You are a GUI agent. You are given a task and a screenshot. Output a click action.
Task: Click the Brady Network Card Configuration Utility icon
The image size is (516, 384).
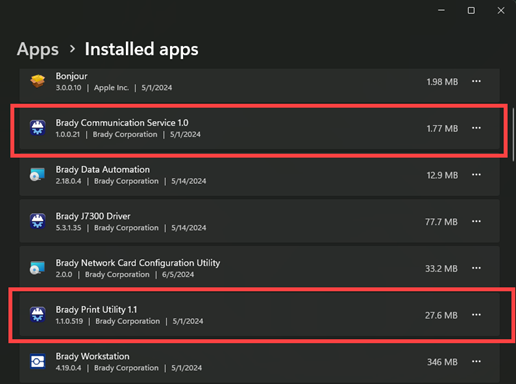tap(37, 268)
